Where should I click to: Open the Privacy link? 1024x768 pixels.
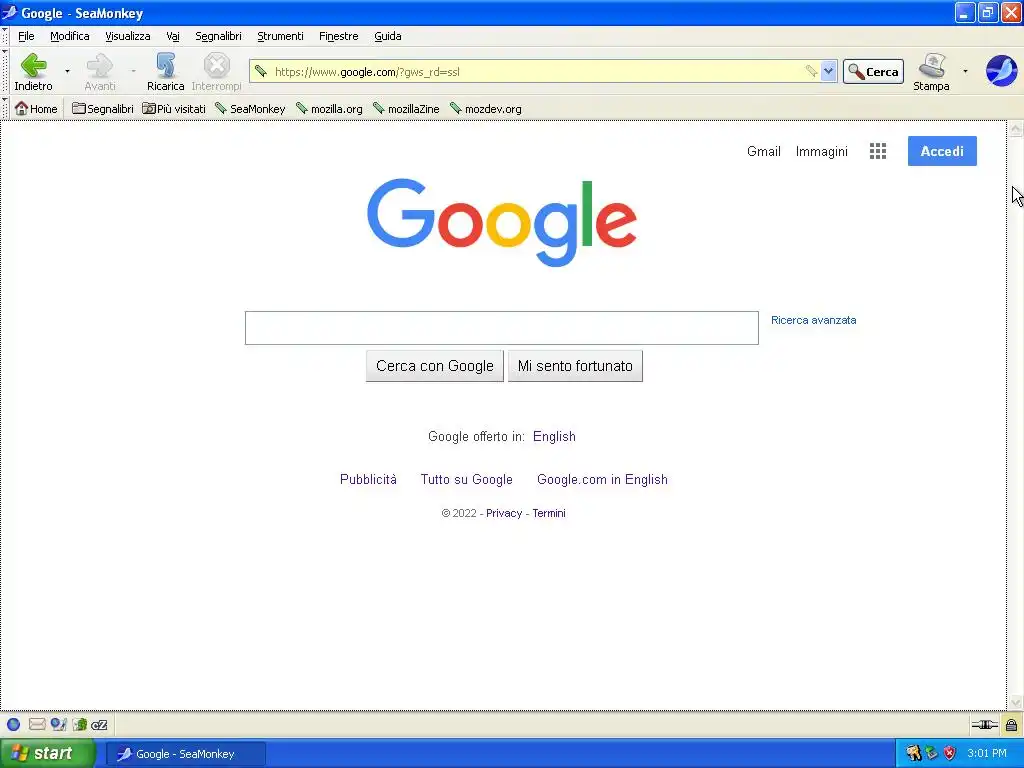504,513
